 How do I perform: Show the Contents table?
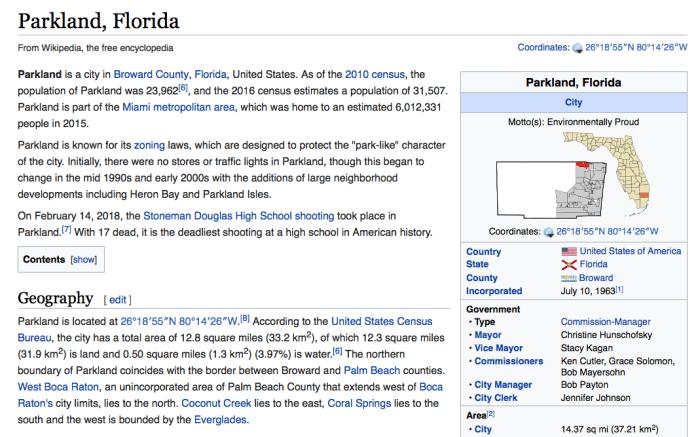[83, 259]
